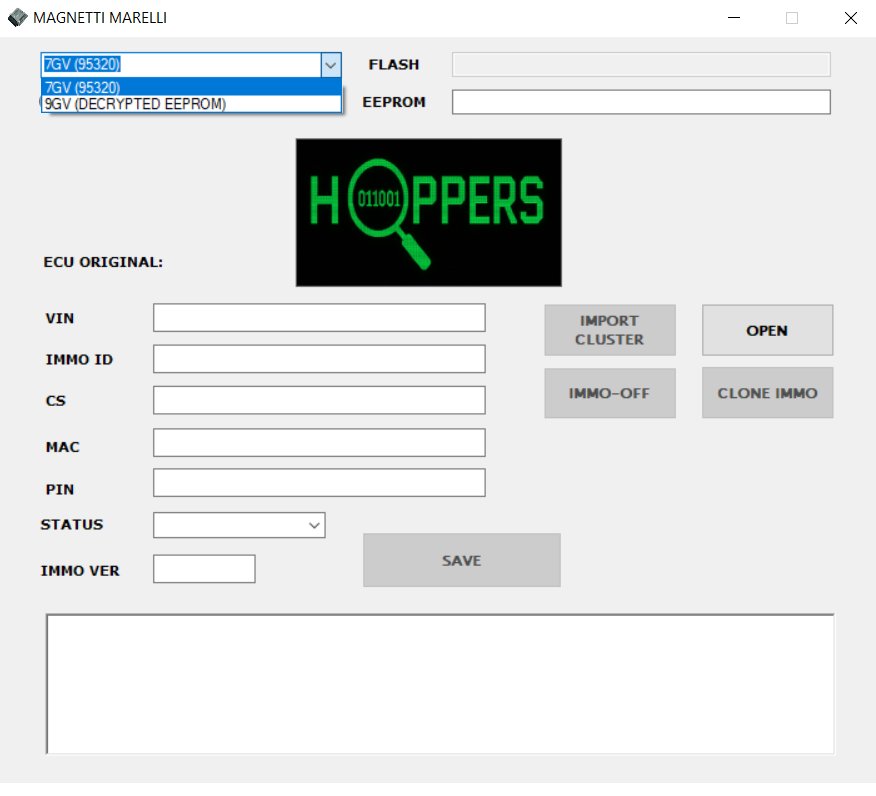Image resolution: width=876 pixels, height=796 pixels.
Task: Click the IMMO-OFF button
Action: pos(610,393)
